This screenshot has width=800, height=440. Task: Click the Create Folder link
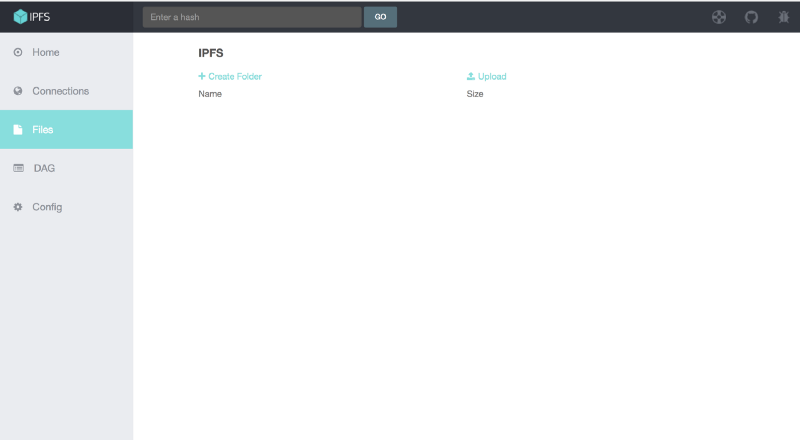(x=230, y=76)
